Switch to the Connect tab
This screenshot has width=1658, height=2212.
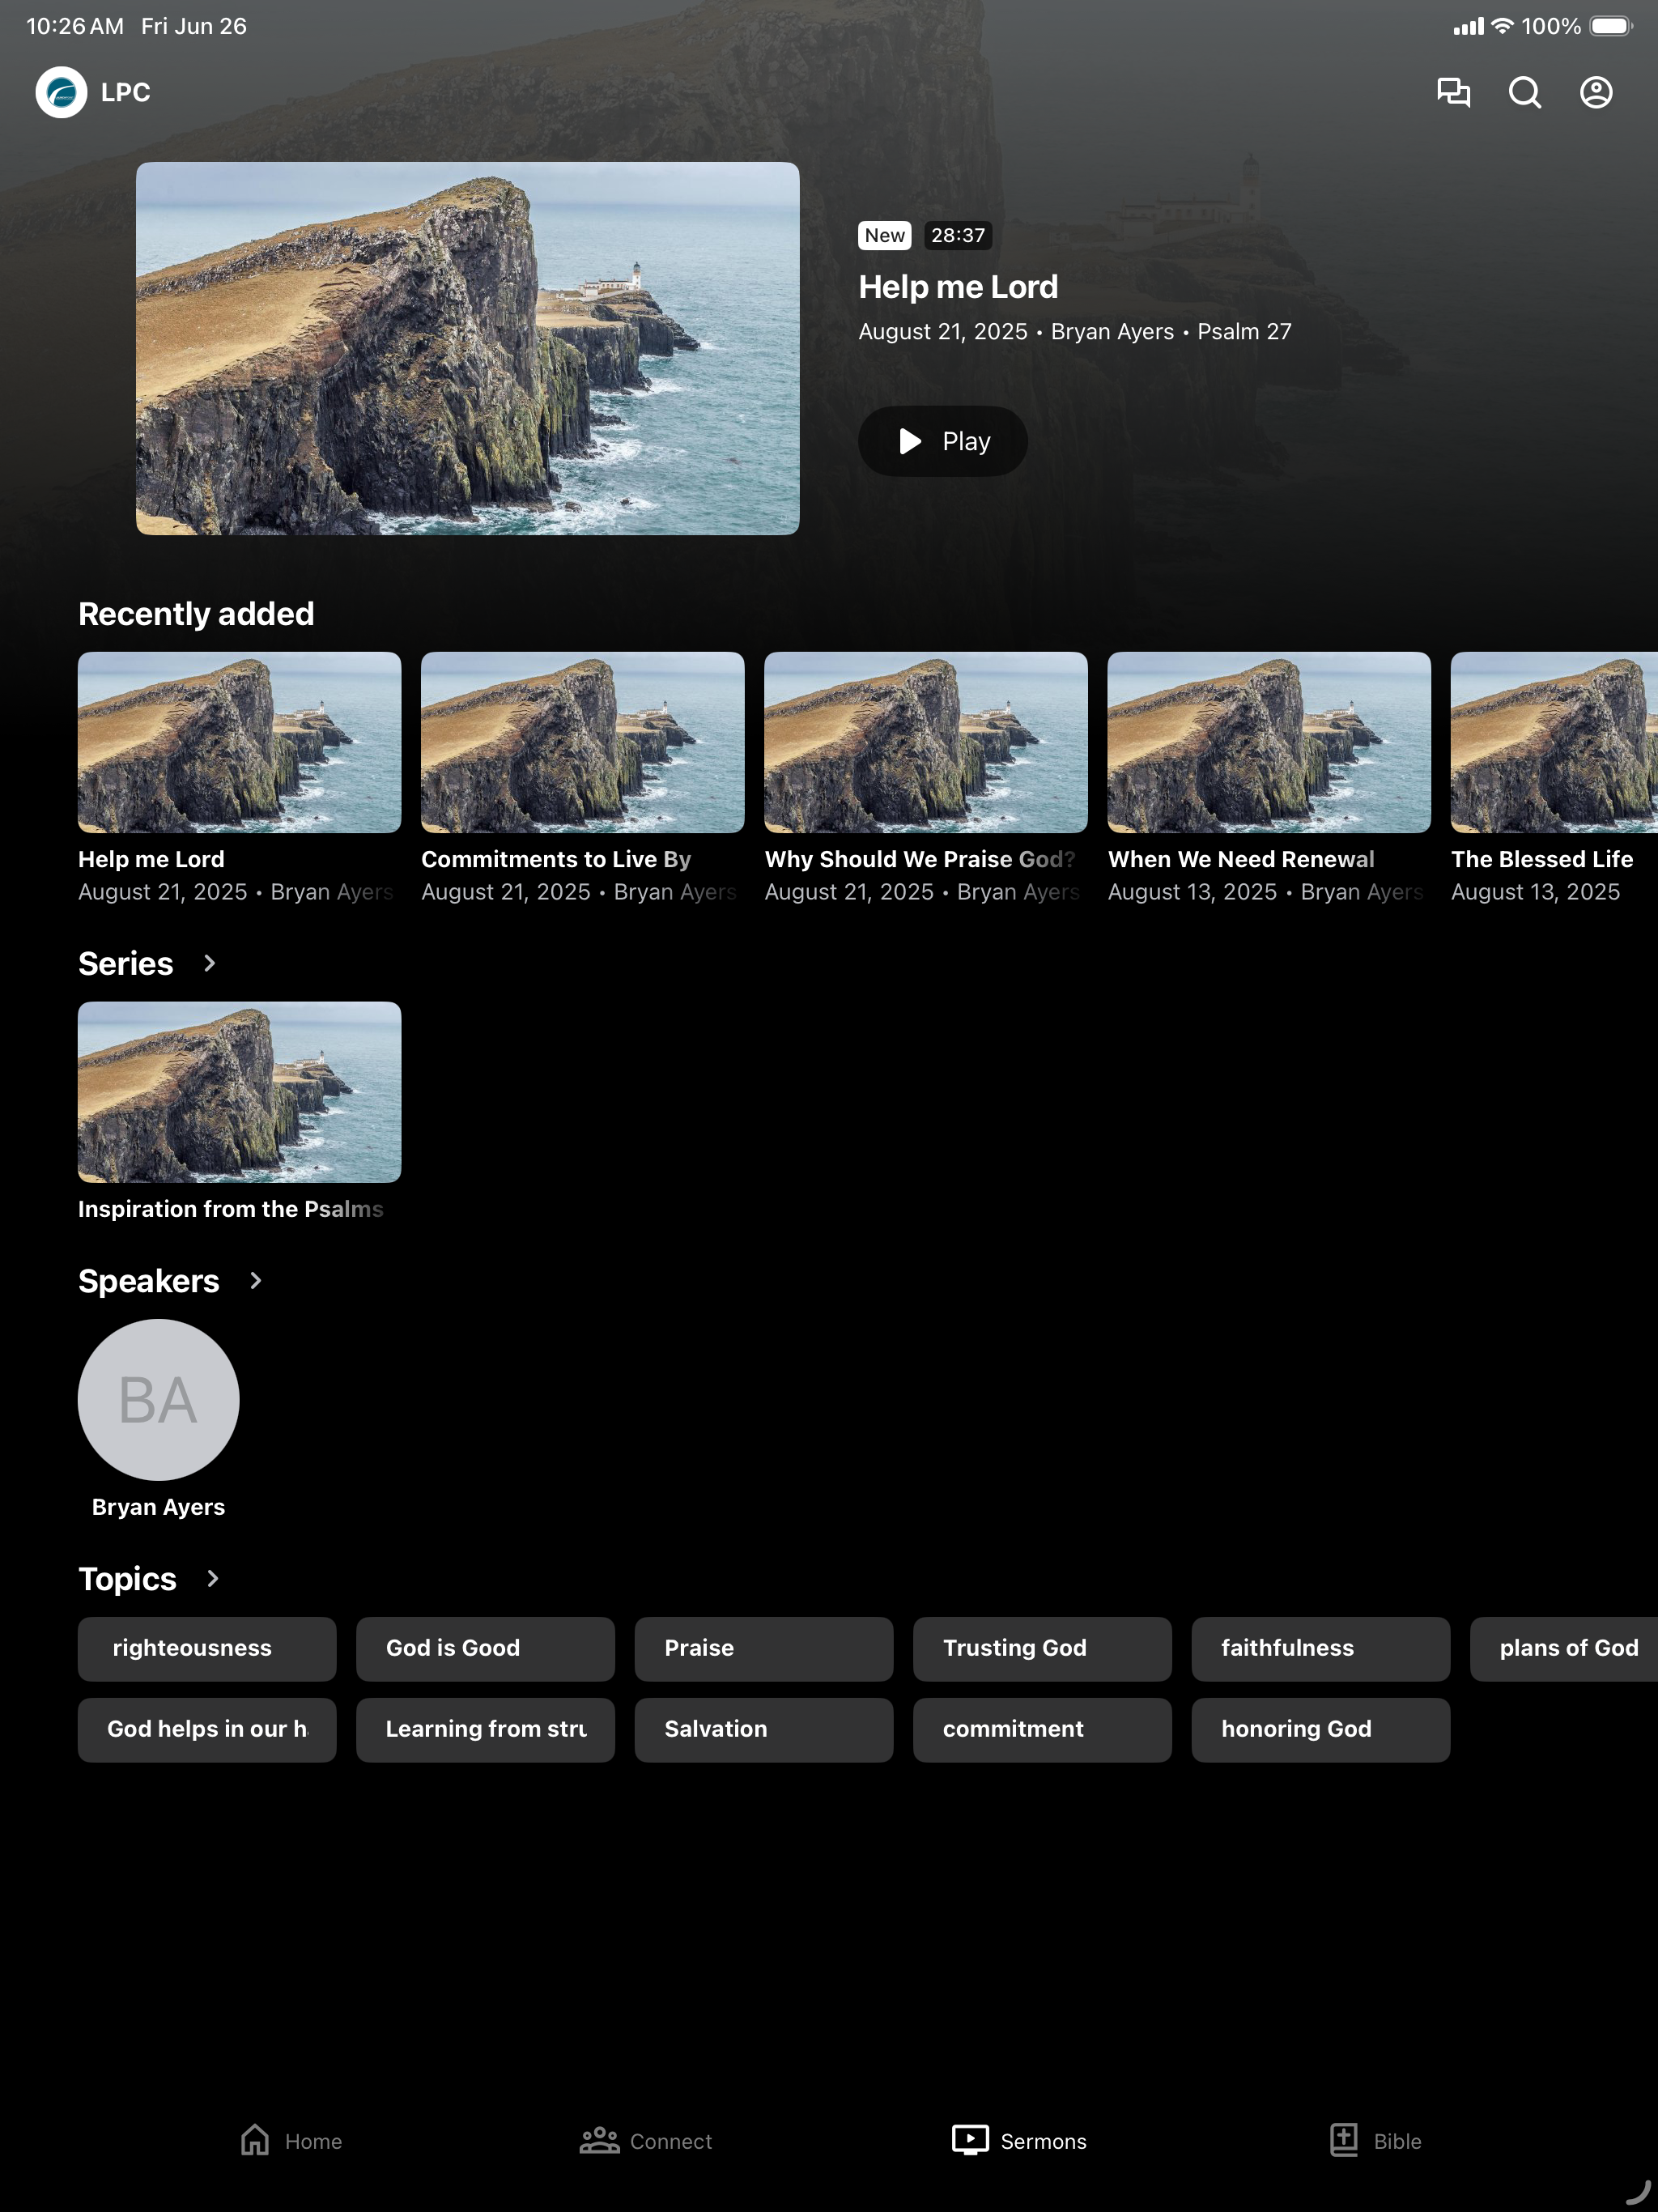coord(646,2141)
